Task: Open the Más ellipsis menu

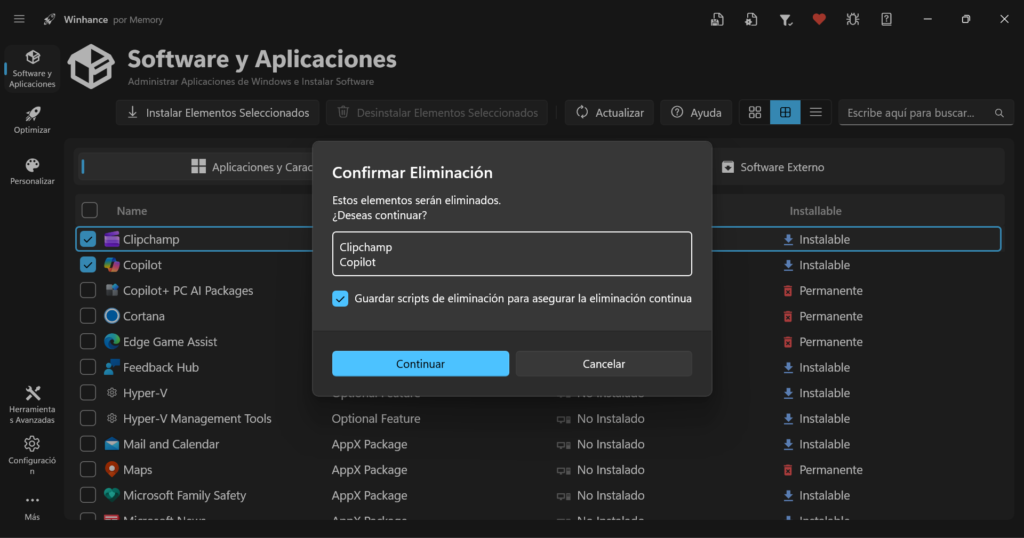Action: [32, 507]
